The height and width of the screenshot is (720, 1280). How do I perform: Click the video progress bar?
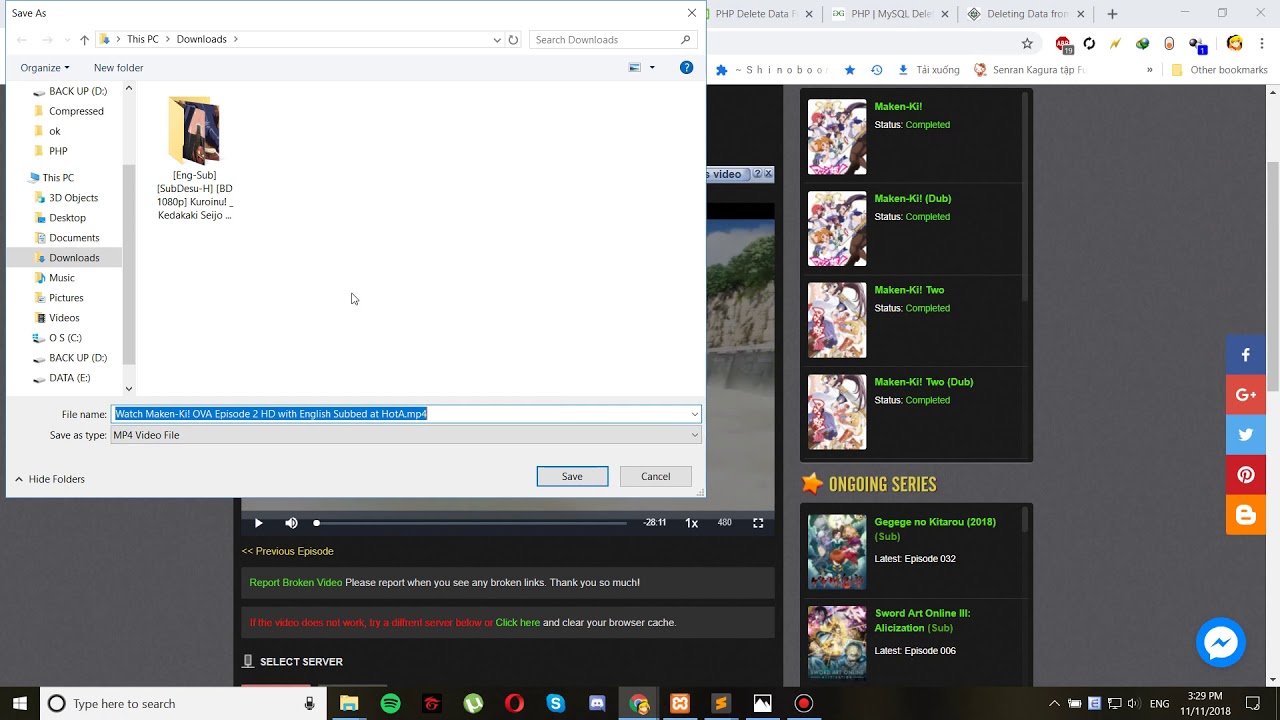pyautogui.click(x=470, y=523)
